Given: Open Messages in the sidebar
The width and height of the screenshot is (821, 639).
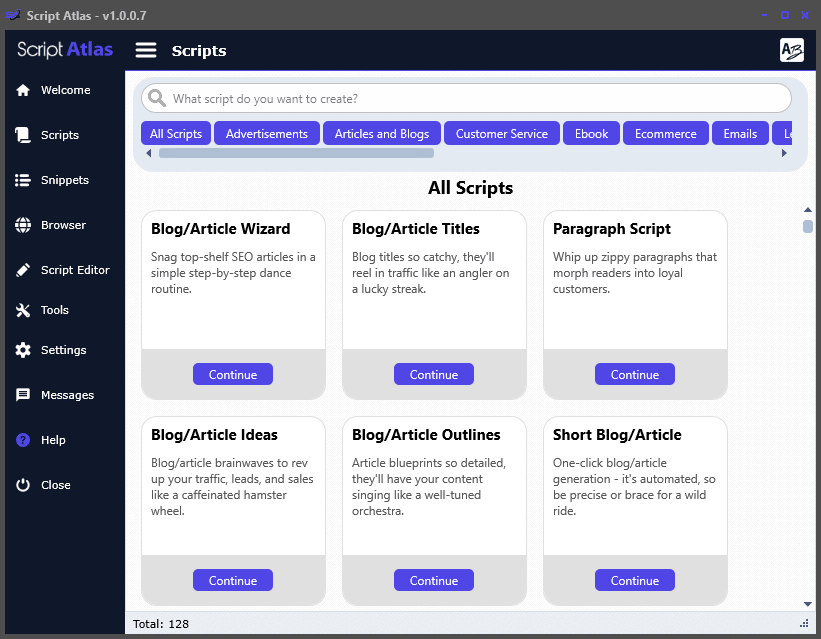Looking at the screenshot, I should click(68, 395).
